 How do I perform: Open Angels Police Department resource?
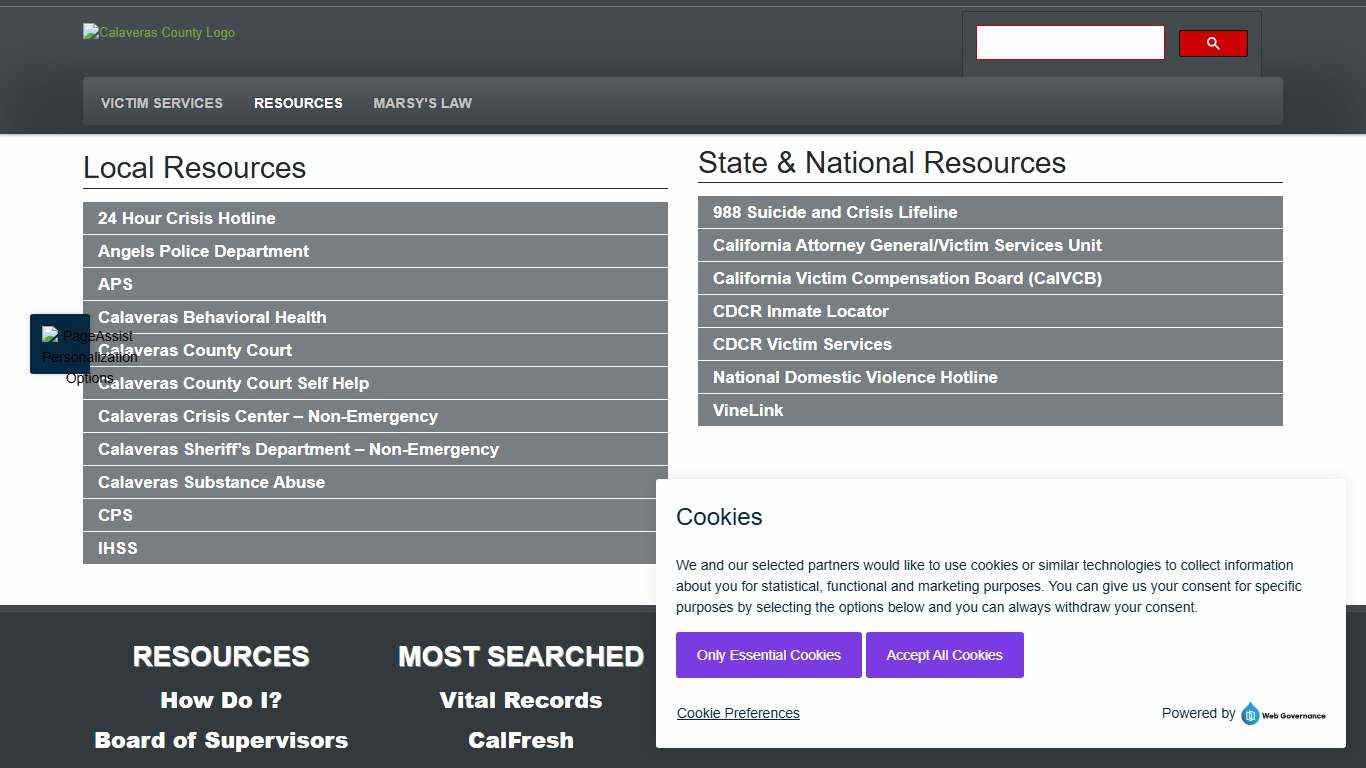[x=203, y=251]
